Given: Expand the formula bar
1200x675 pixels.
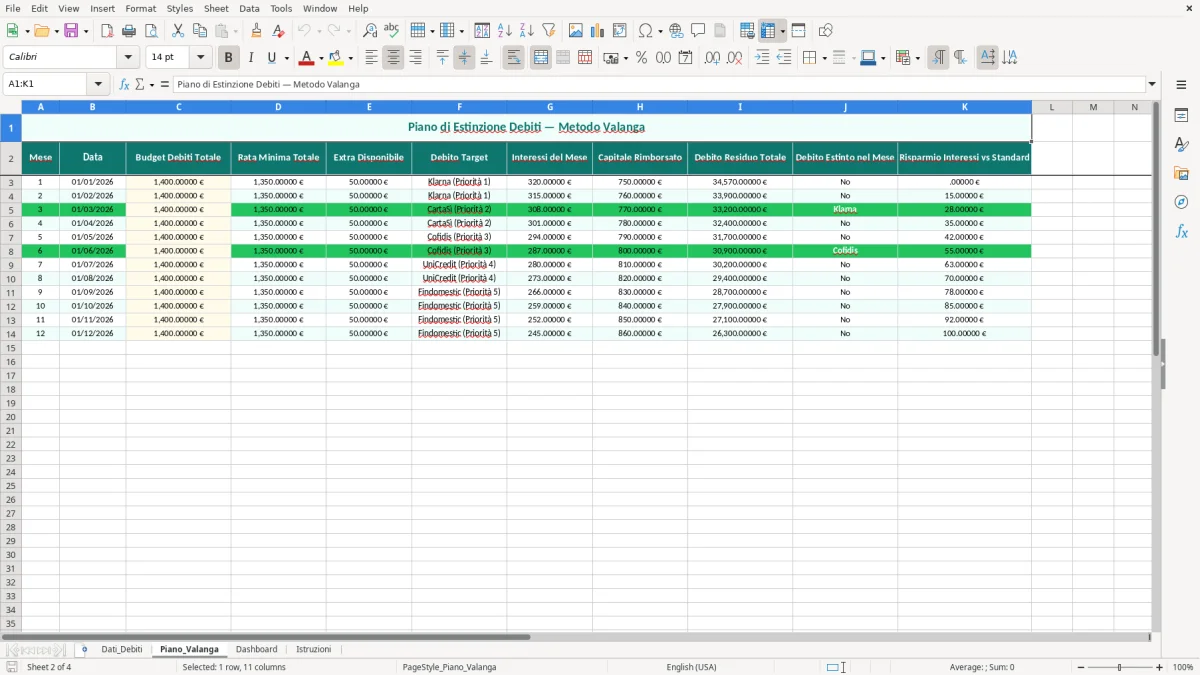Looking at the screenshot, I should [x=1152, y=85].
